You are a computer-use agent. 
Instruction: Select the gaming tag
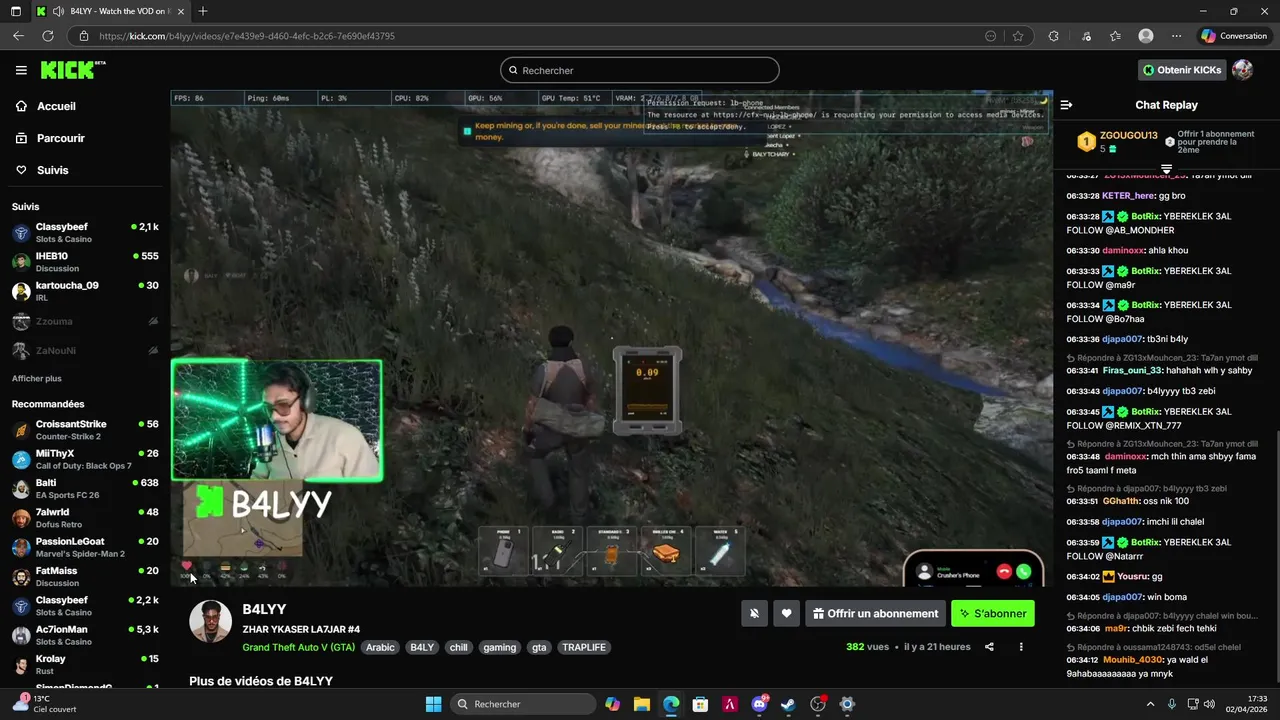tap(499, 647)
